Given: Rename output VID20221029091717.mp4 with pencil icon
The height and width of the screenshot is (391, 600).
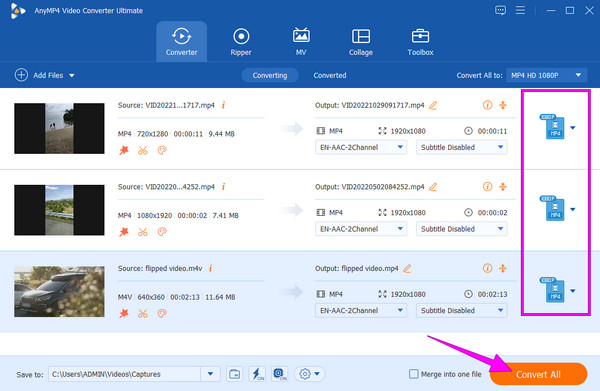Looking at the screenshot, I should pyautogui.click(x=433, y=105).
